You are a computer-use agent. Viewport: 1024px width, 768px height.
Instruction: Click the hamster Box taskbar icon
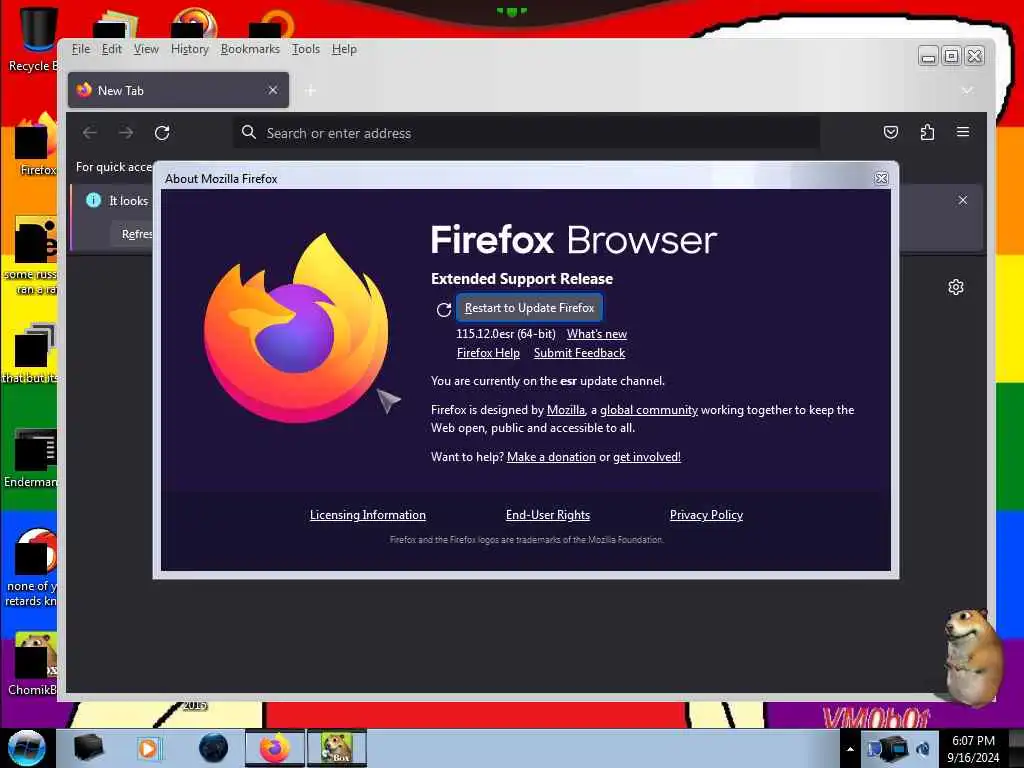[x=337, y=748]
